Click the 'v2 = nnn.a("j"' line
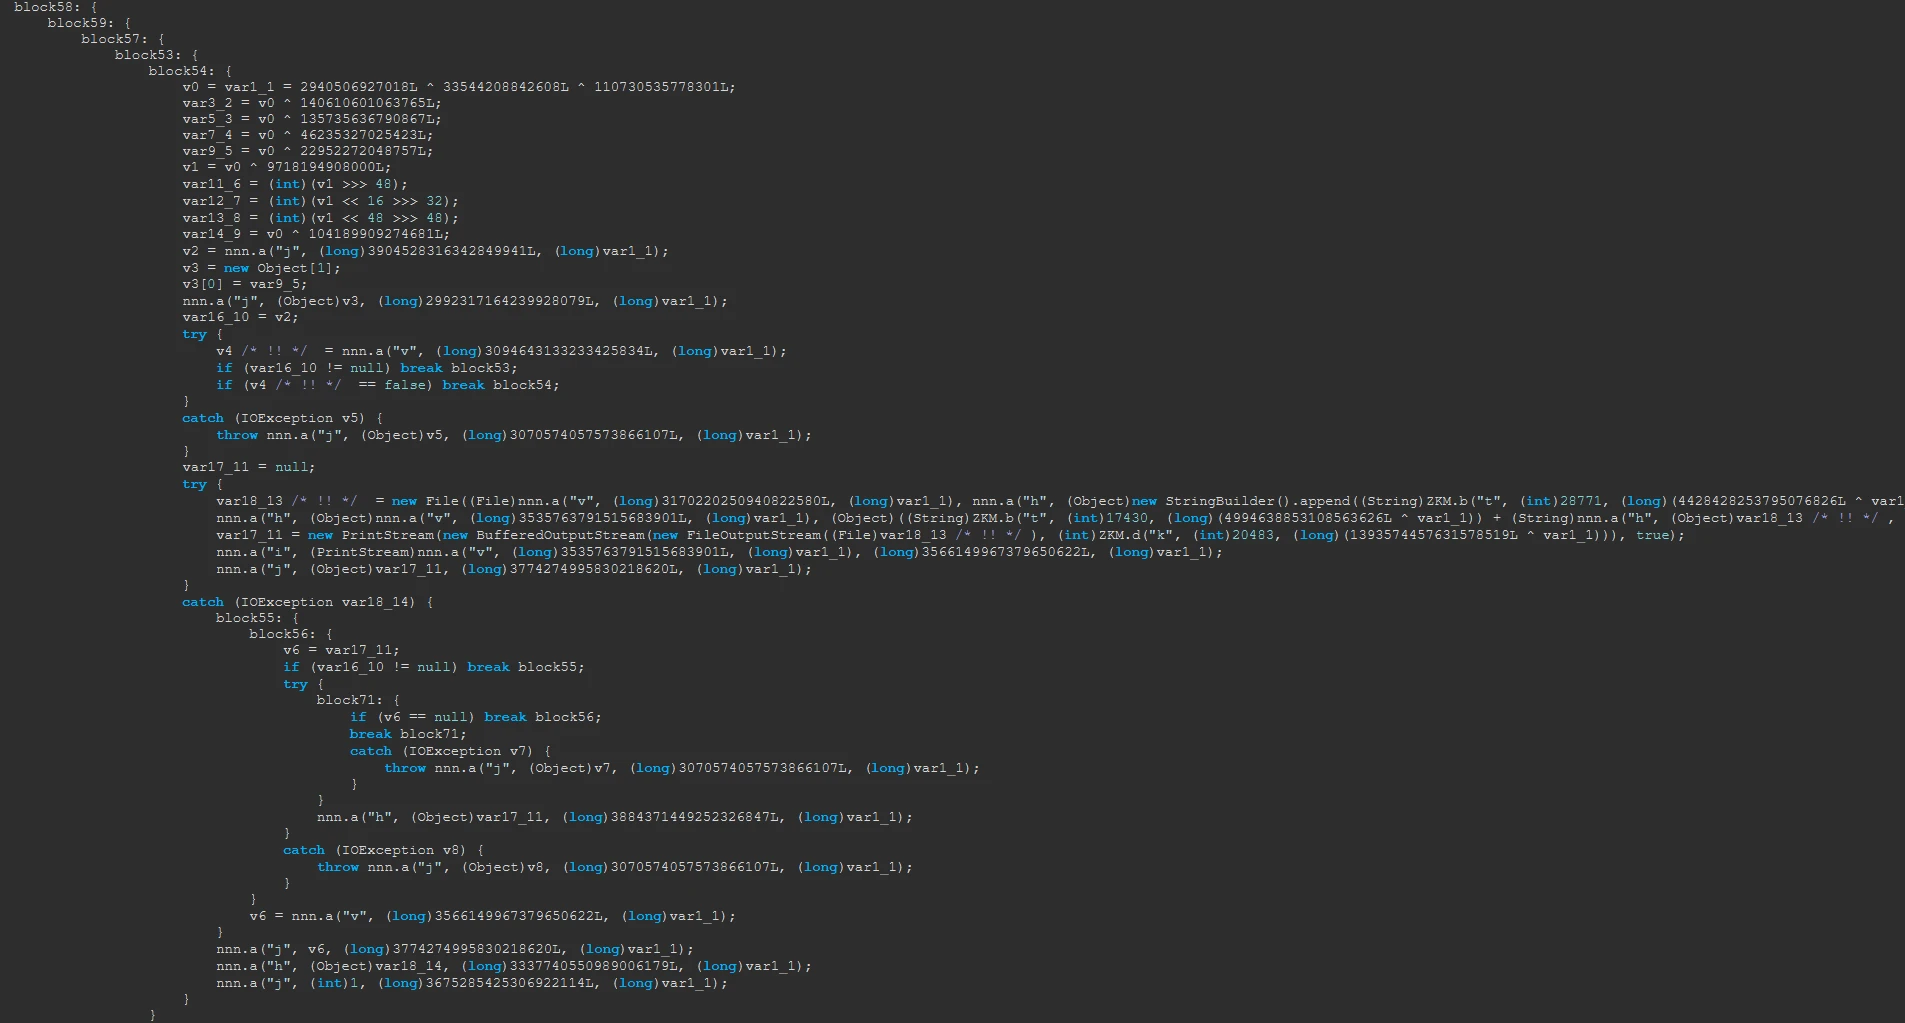The height and width of the screenshot is (1023, 1905). (425, 251)
